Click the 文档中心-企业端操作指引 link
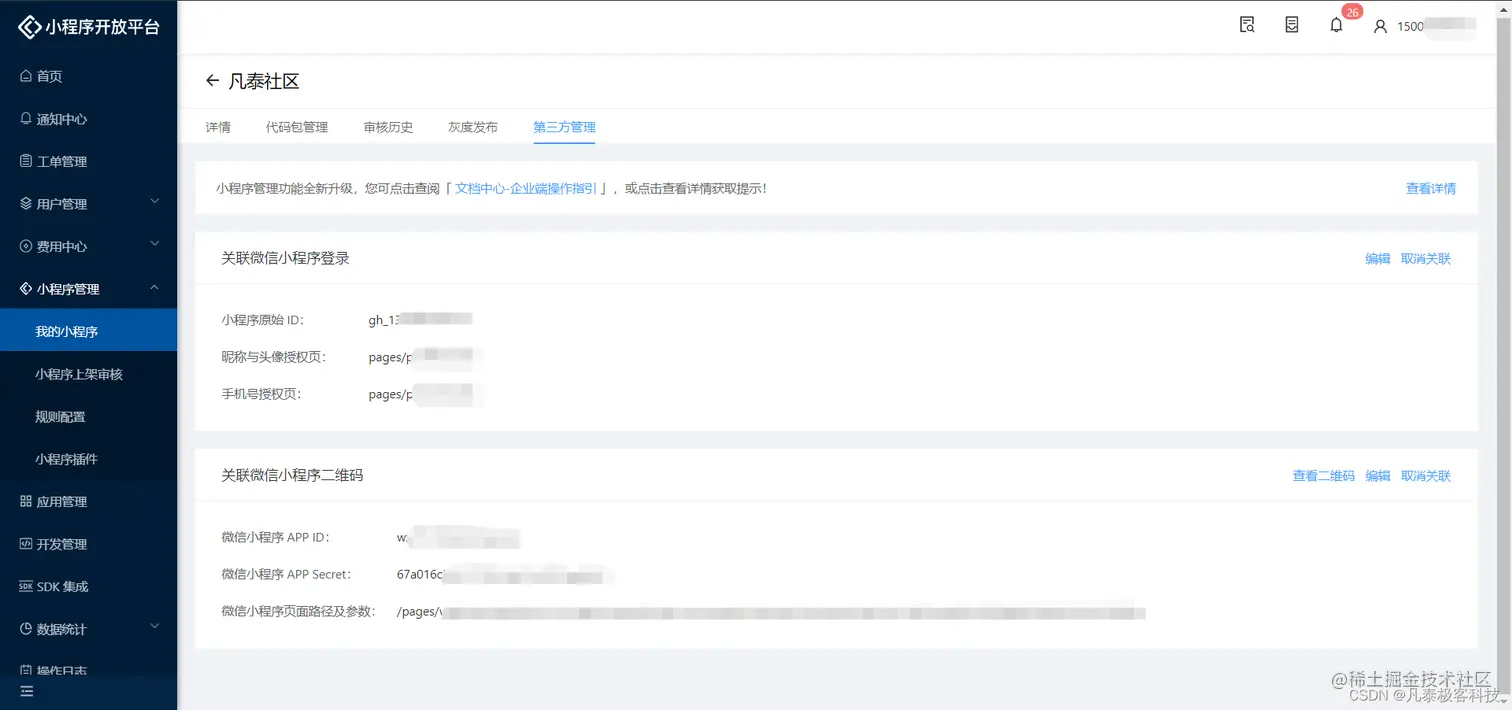Screen dimensions: 1512x710 point(526,188)
